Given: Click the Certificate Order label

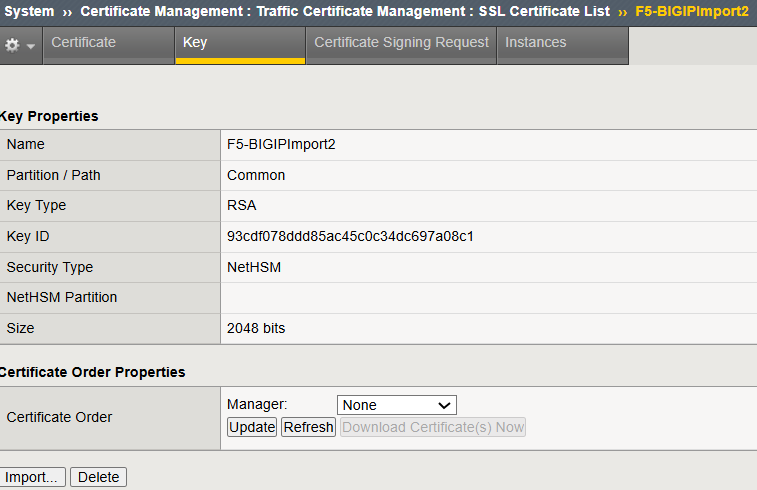Looking at the screenshot, I should coord(59,417).
